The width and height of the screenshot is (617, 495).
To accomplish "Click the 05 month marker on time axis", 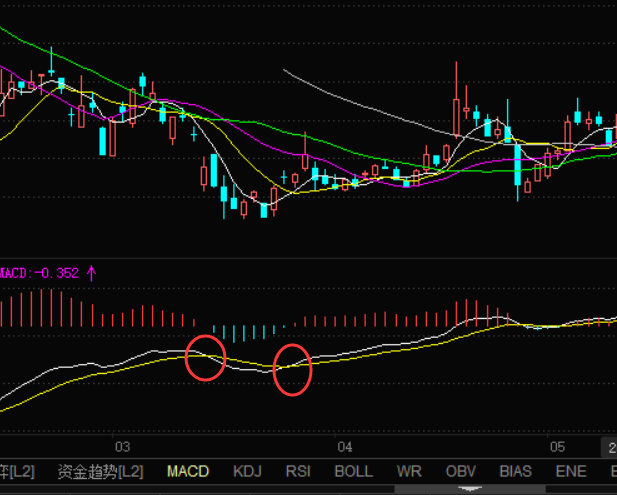I will tap(557, 446).
